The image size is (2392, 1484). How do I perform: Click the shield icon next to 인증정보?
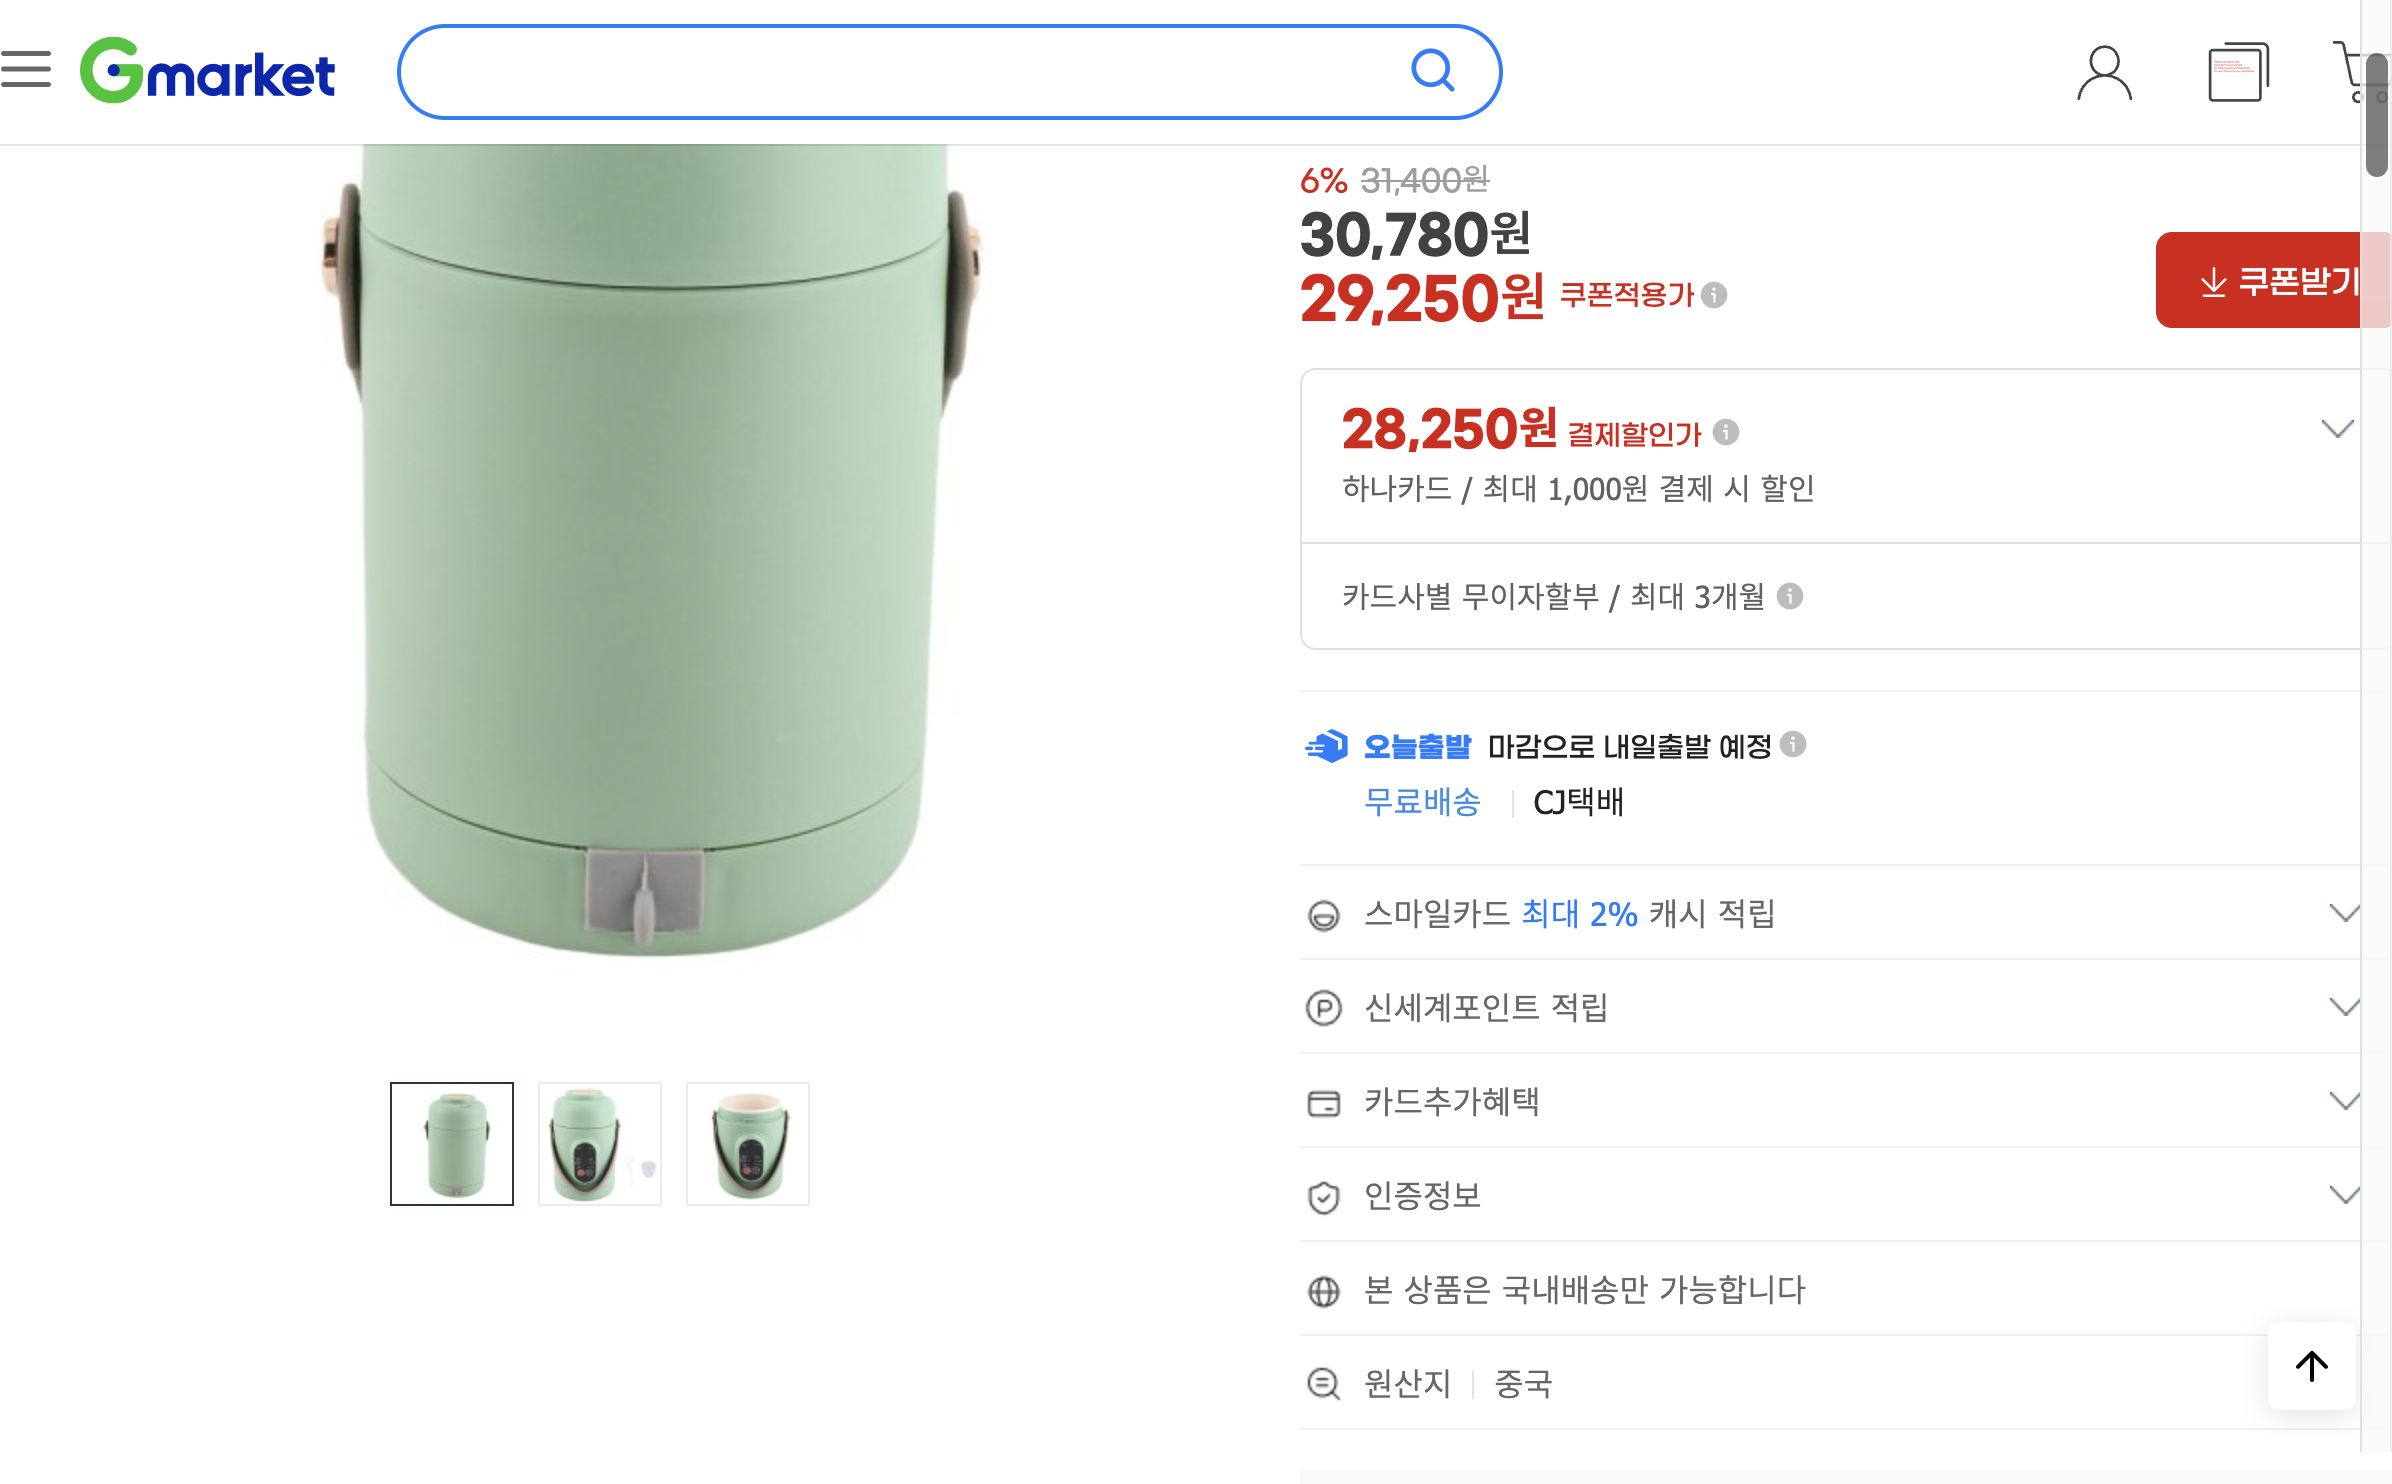pos(1325,1195)
